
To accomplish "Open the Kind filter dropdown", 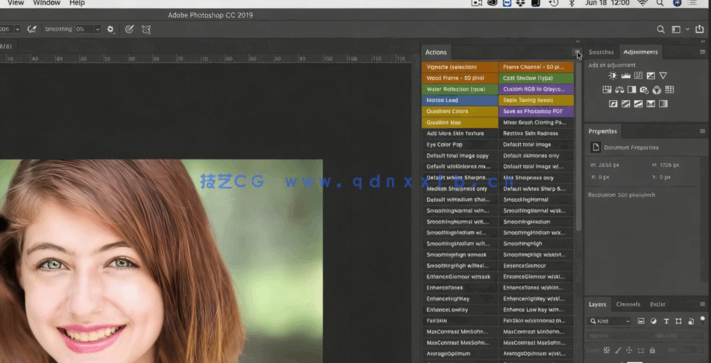I will pyautogui.click(x=609, y=321).
